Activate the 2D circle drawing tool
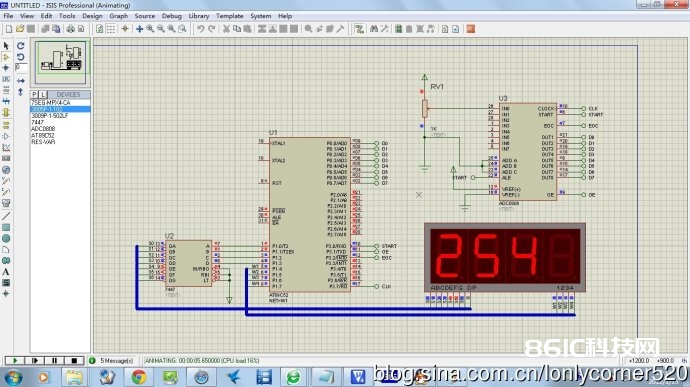Image resolution: width=690 pixels, height=387 pixels. [x=6, y=238]
